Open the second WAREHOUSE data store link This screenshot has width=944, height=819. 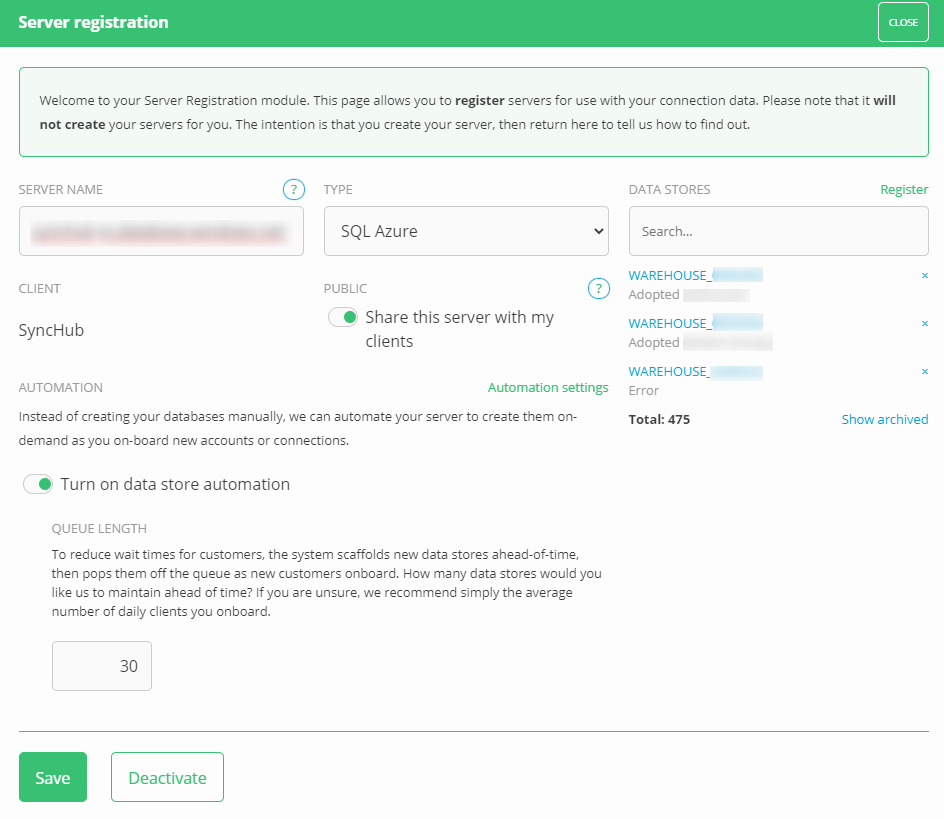tap(694, 323)
